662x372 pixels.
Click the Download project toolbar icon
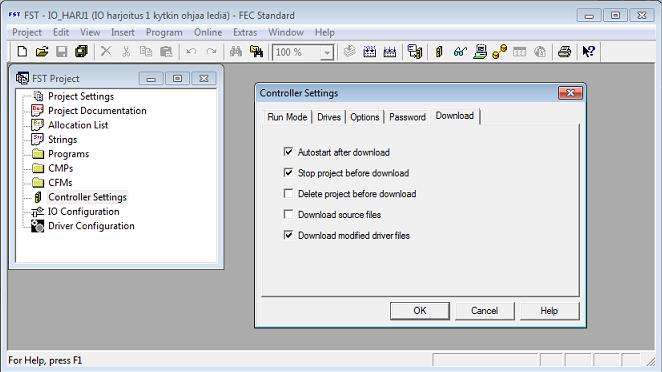415,52
